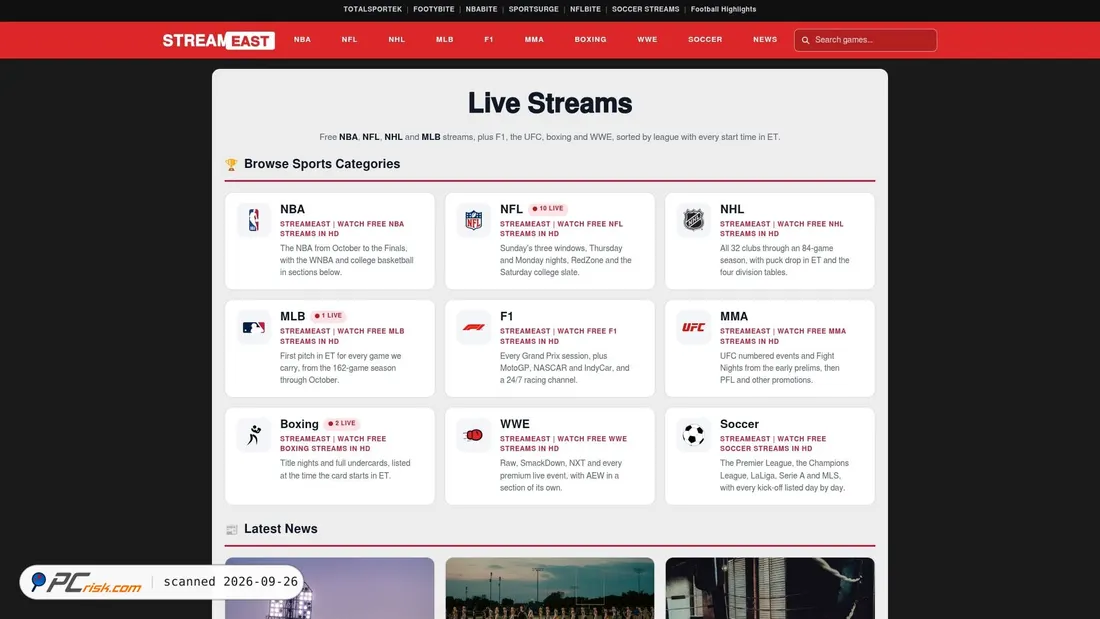Viewport: 1100px width, 619px height.
Task: Click the NBA league logo icon
Action: coord(253,220)
